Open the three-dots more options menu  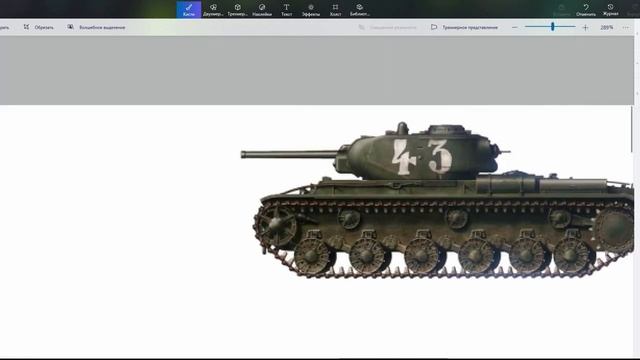click(626, 27)
